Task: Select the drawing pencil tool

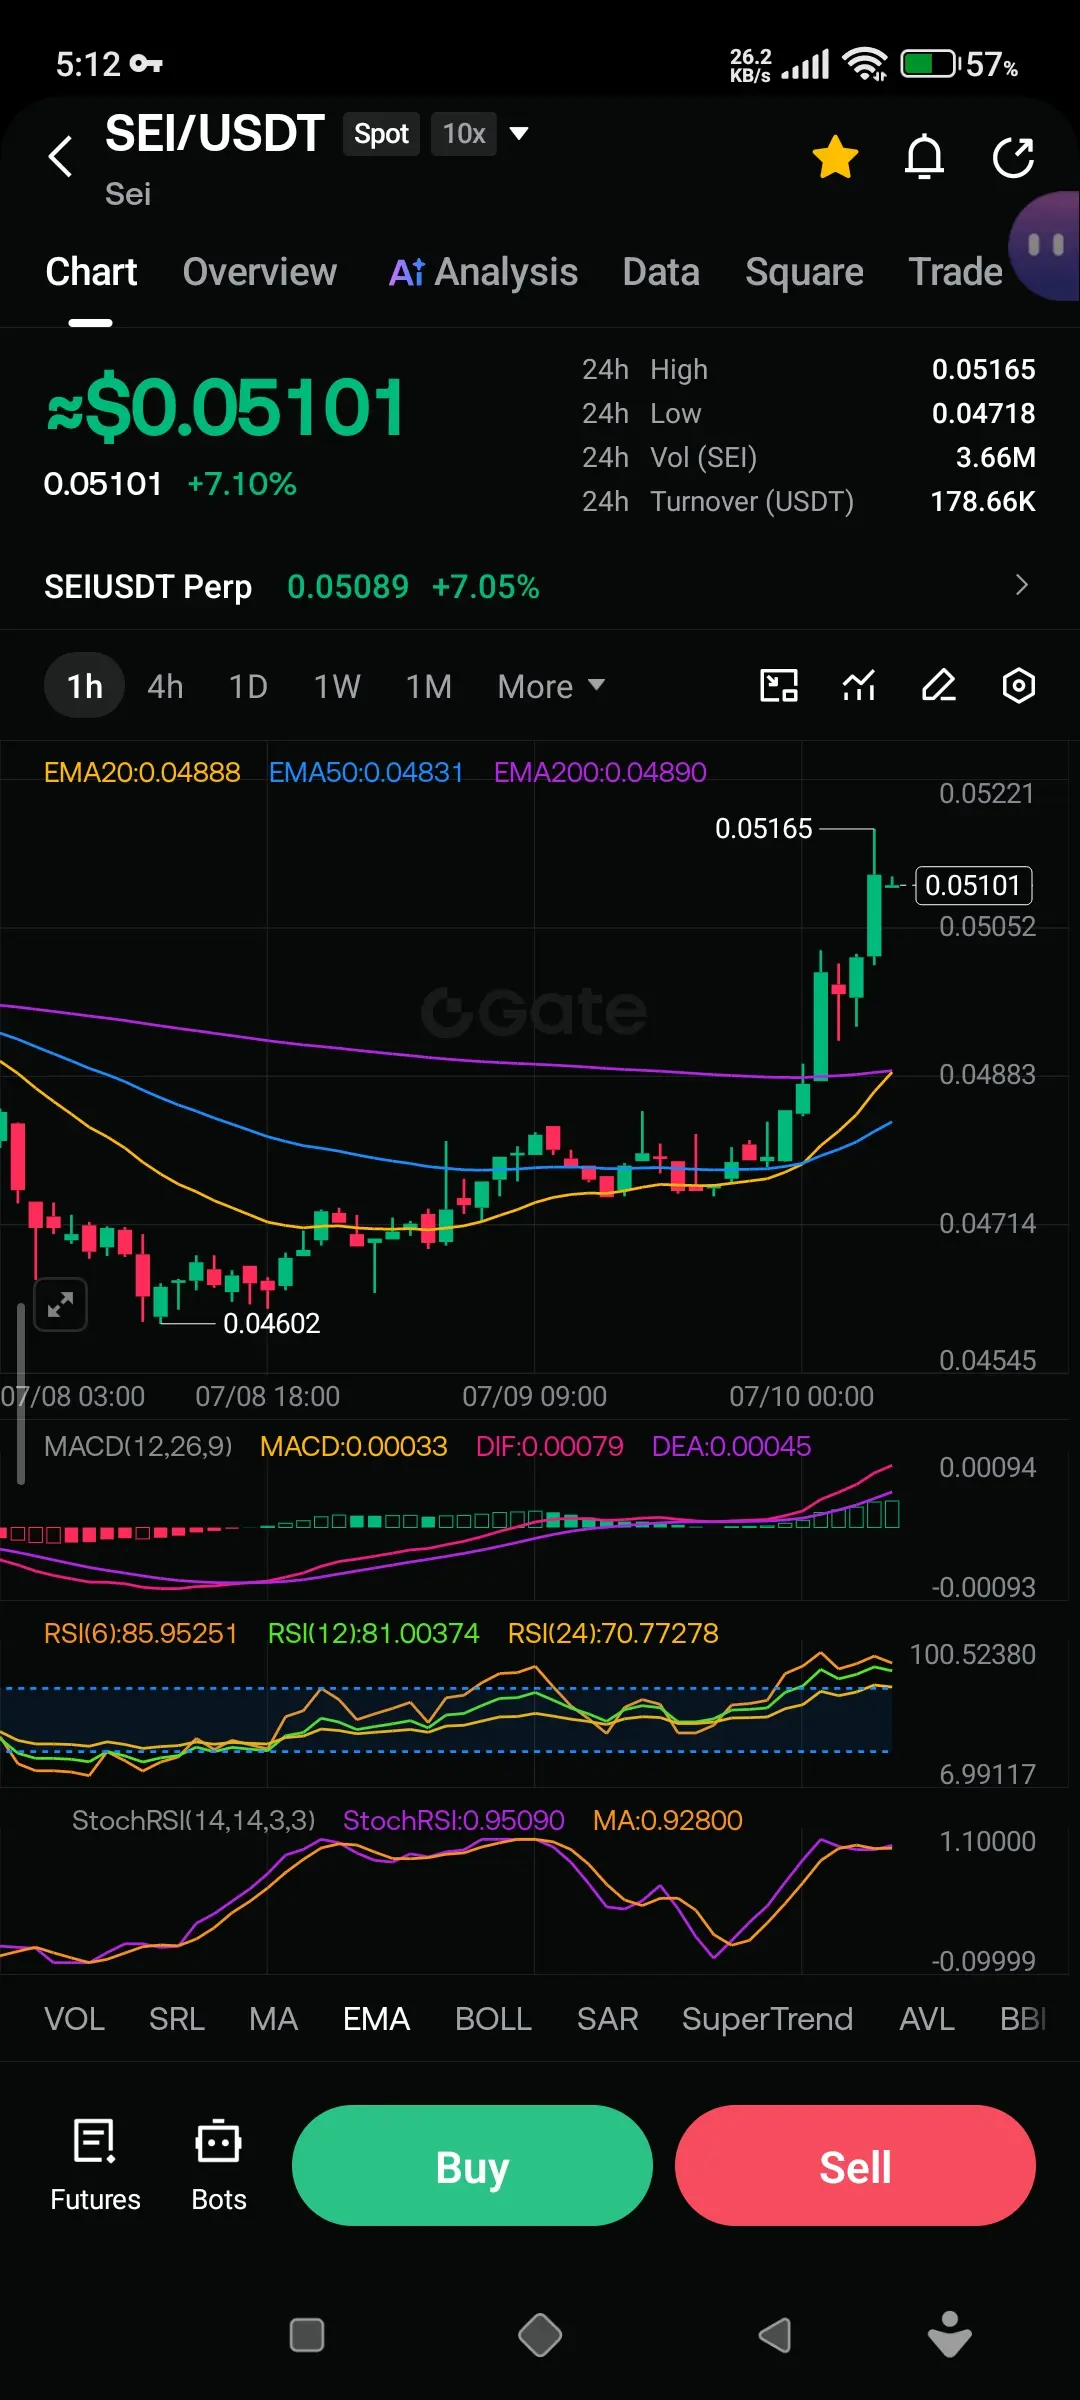Action: [939, 686]
